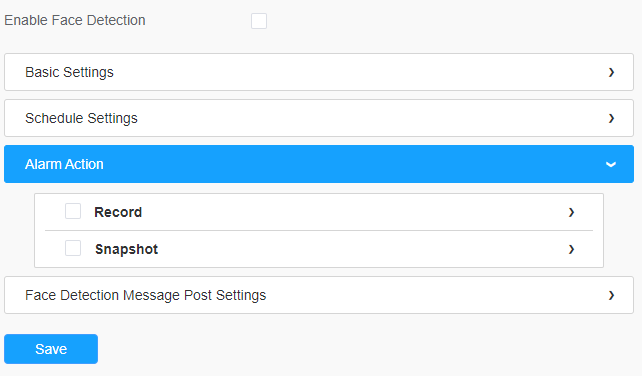
Task: Click the Face Detection Message Post Settings chevron
Action: click(611, 295)
